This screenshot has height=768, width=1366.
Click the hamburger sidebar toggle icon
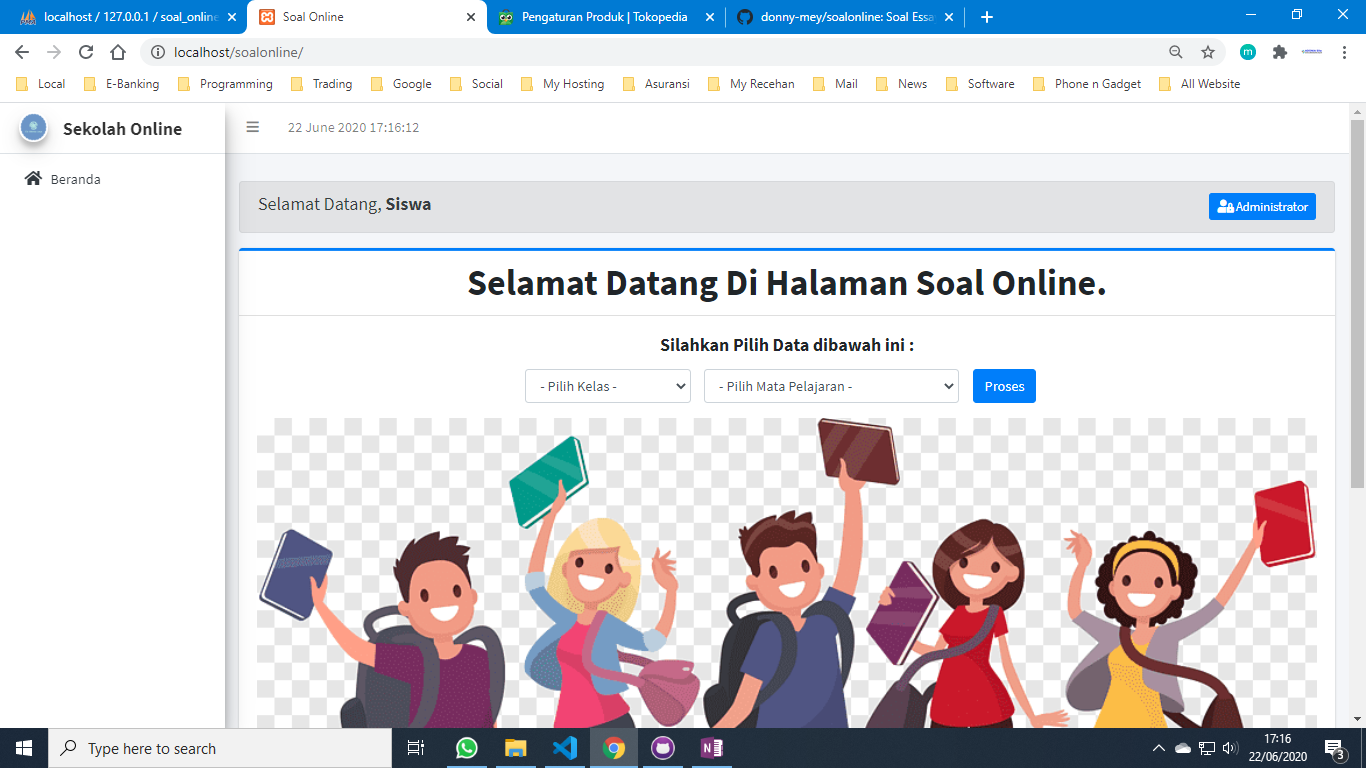point(253,127)
